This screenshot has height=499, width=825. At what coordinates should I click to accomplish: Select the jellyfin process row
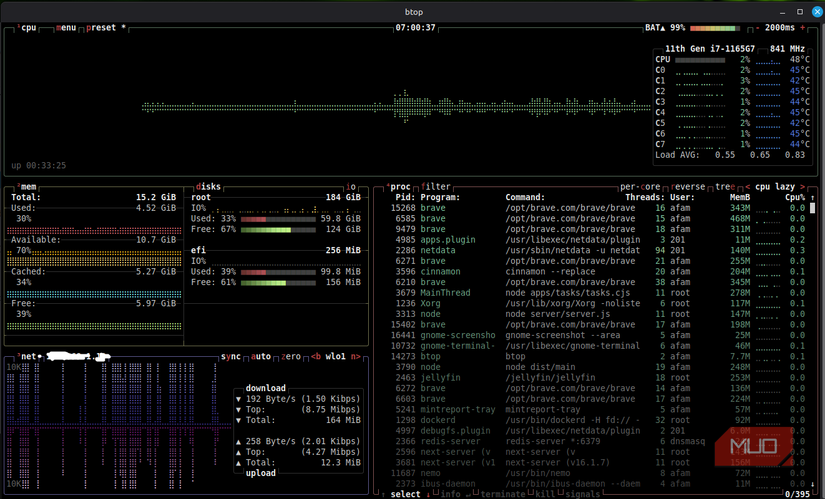597,377
